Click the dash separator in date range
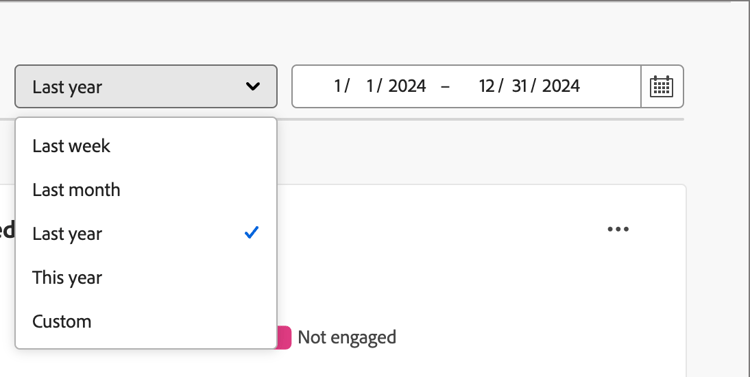This screenshot has height=377, width=750. point(445,87)
